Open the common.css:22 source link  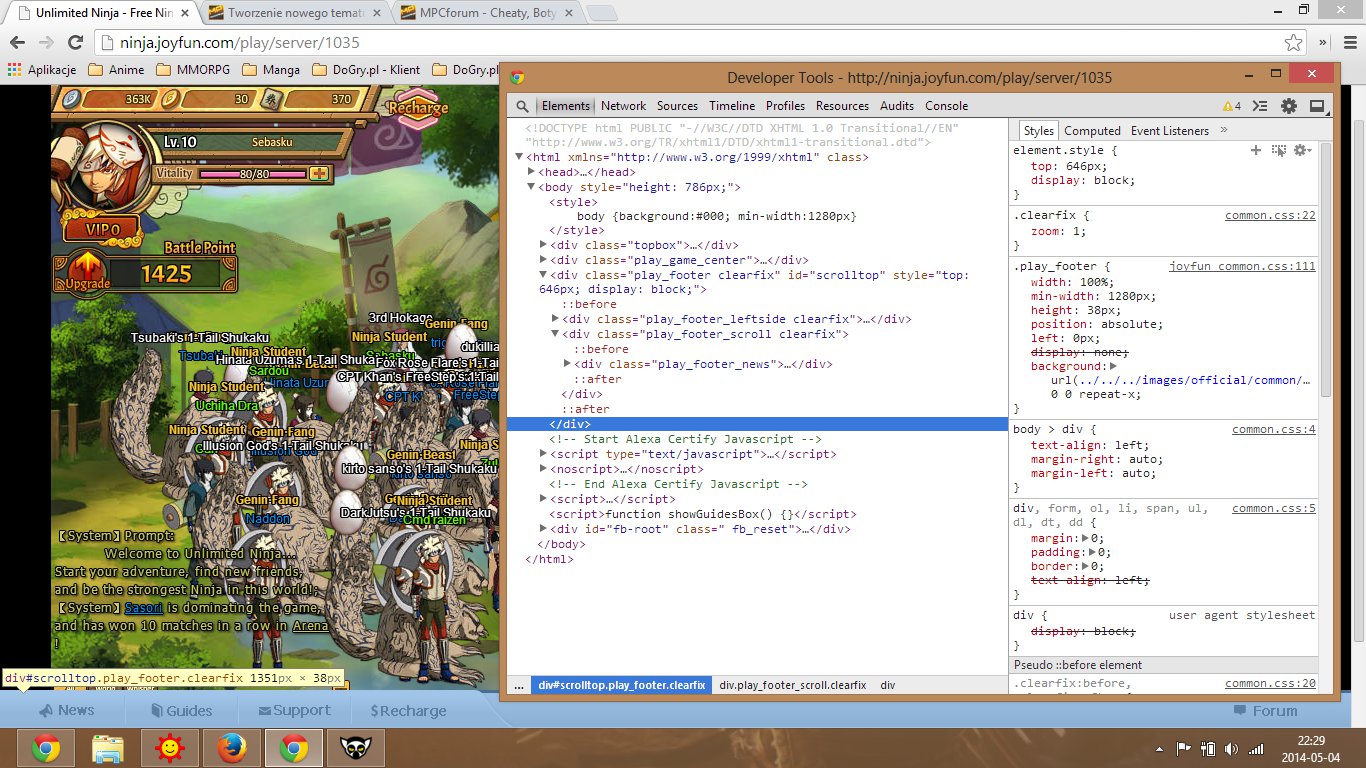(1270, 215)
